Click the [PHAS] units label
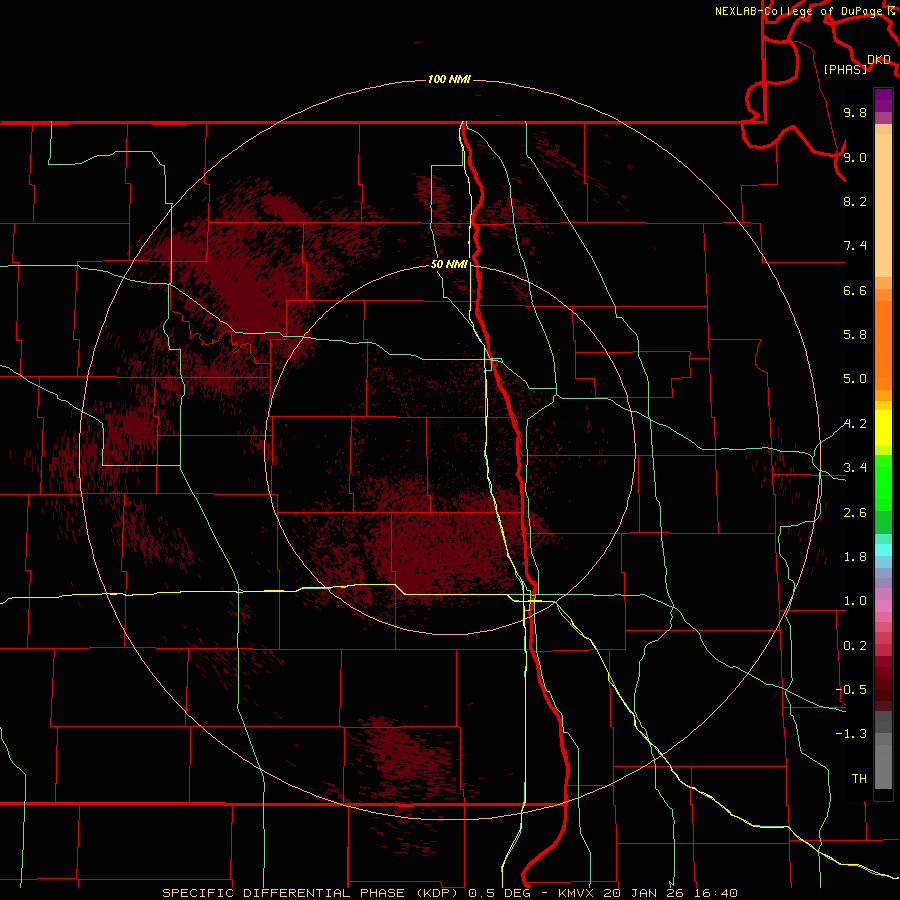Image resolution: width=900 pixels, height=900 pixels. (x=845, y=69)
